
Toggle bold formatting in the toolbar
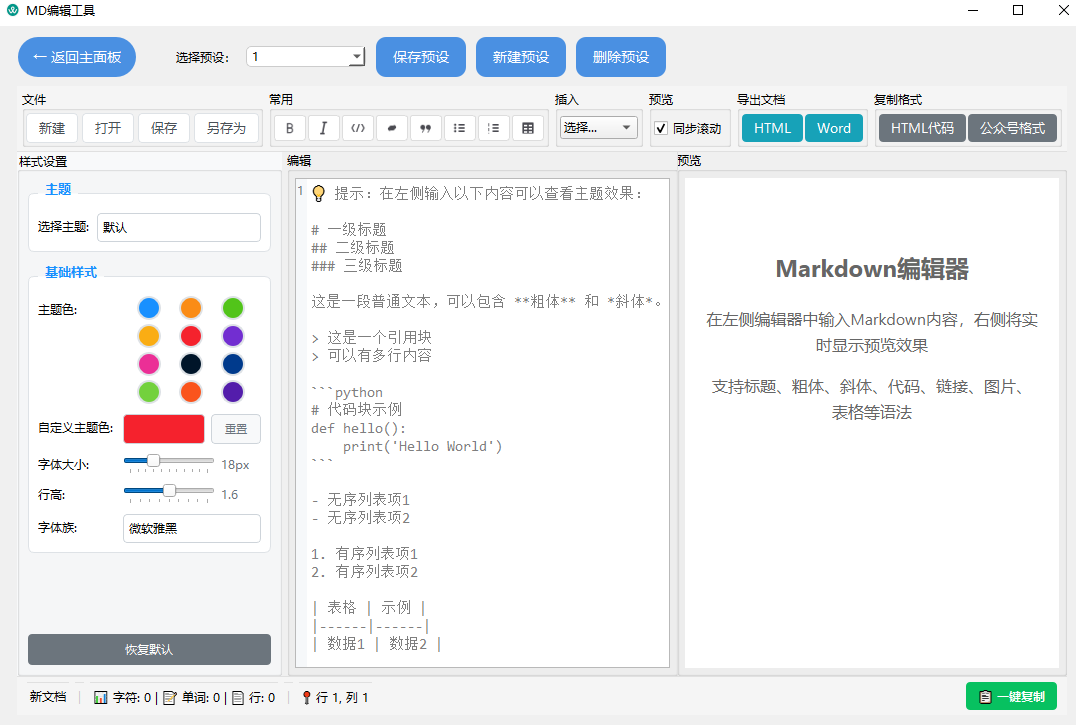[x=289, y=128]
